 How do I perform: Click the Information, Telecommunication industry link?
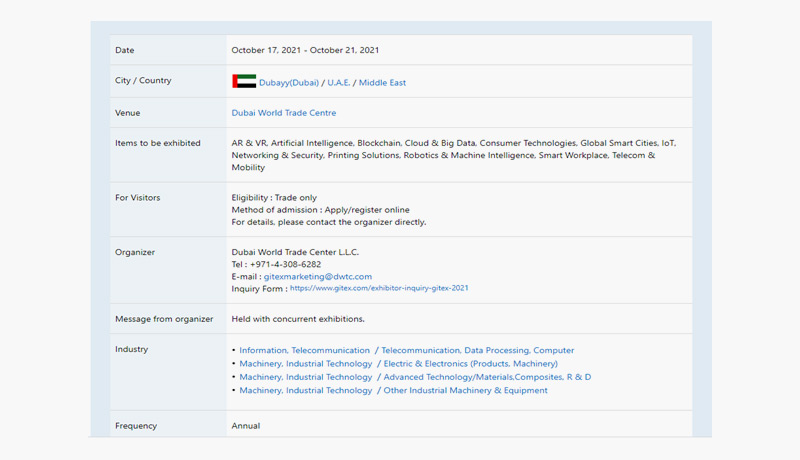[304, 351]
